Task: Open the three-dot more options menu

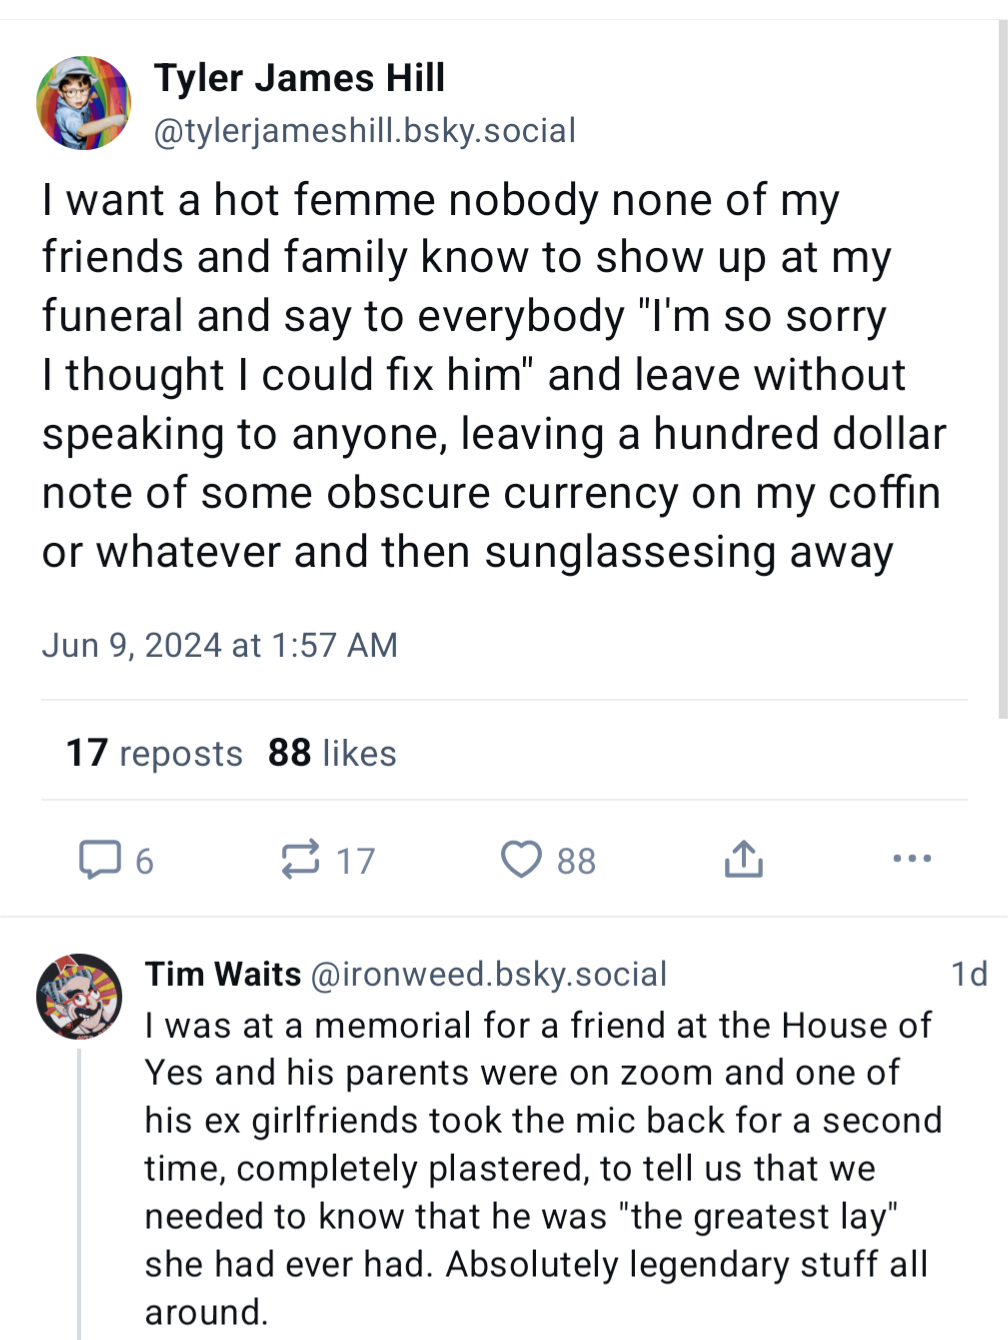Action: [x=912, y=858]
